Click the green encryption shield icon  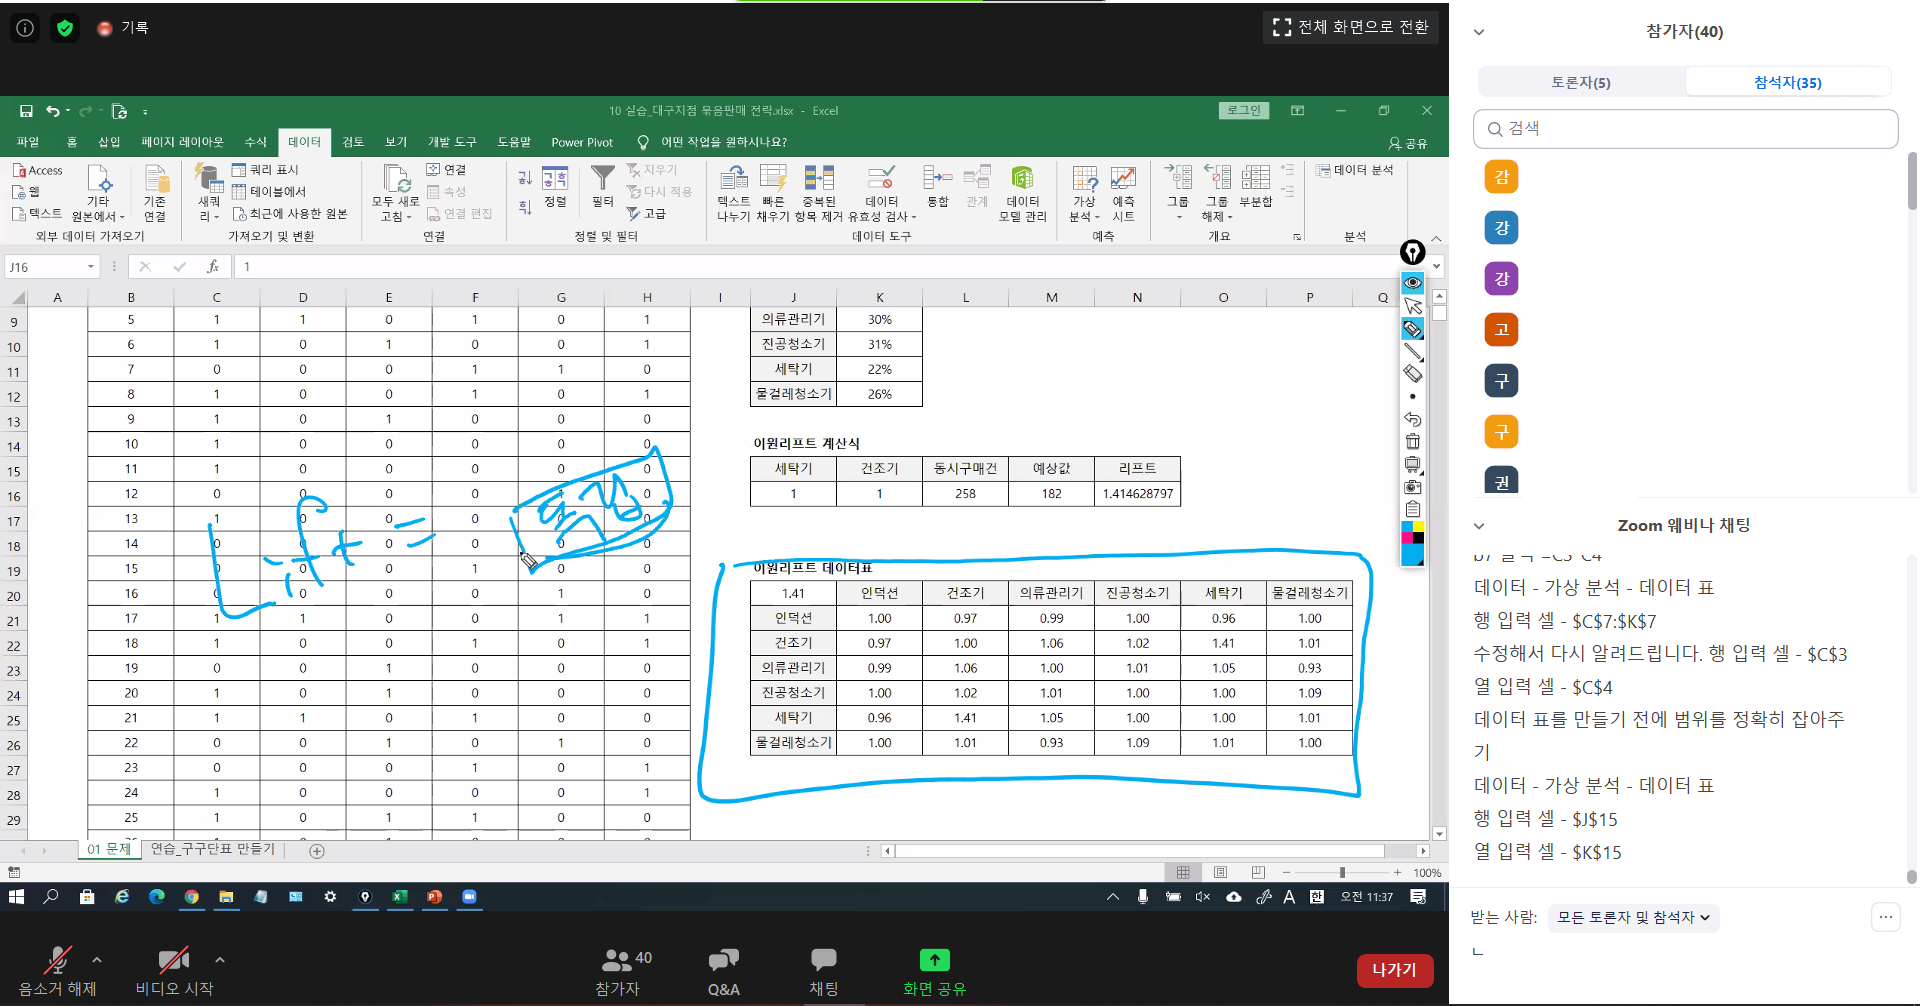(65, 28)
